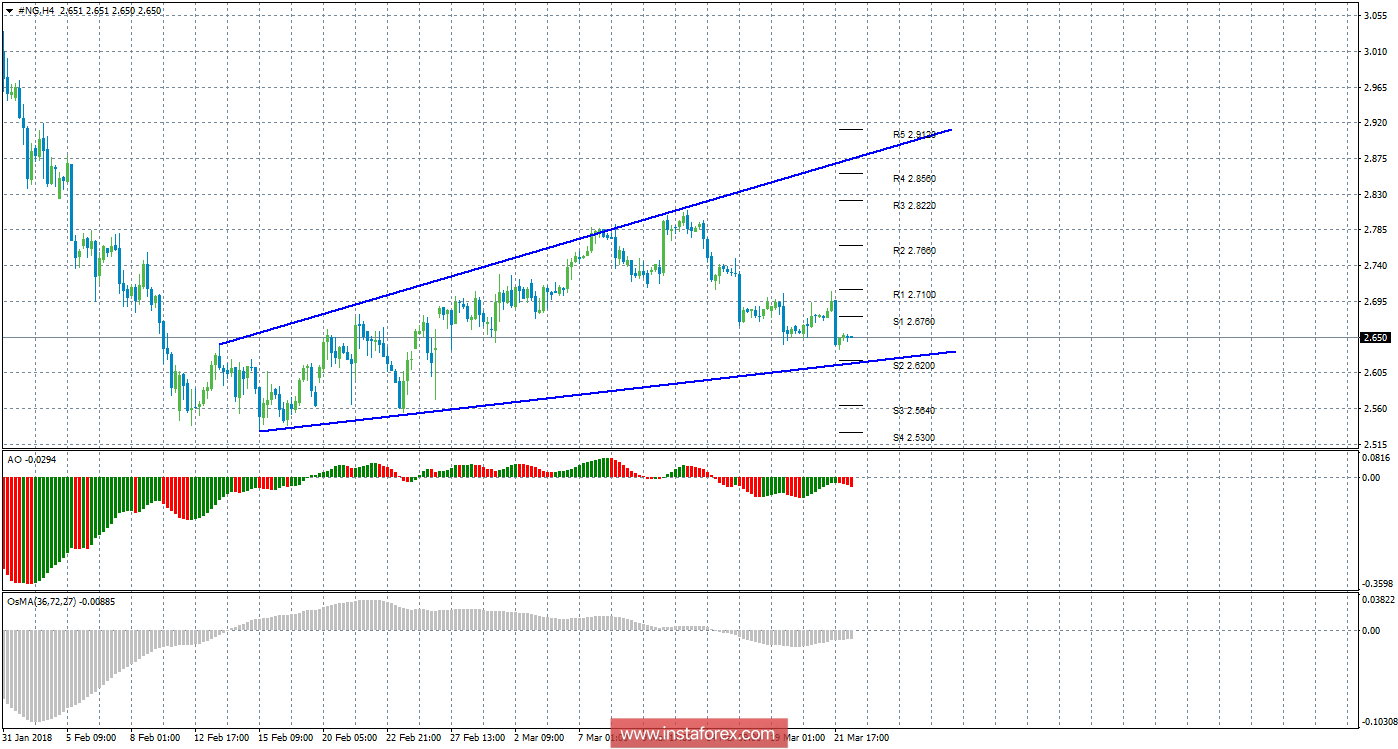Click the 2.785 price axis value
The height and width of the screenshot is (749, 1398).
click(1375, 230)
